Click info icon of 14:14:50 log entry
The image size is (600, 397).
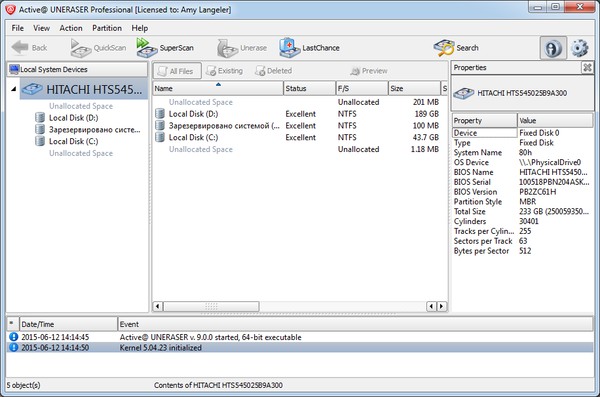(x=13, y=348)
